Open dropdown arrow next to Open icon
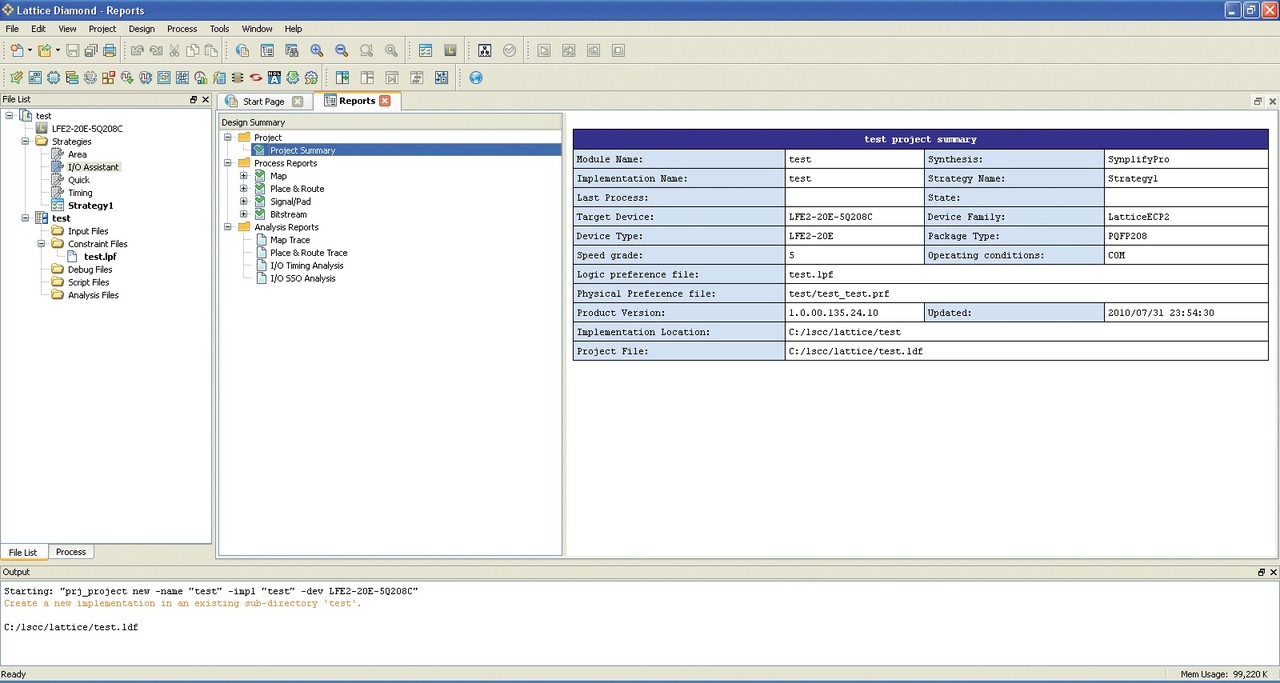Screen dimensions: 1280x683 (x=57, y=51)
